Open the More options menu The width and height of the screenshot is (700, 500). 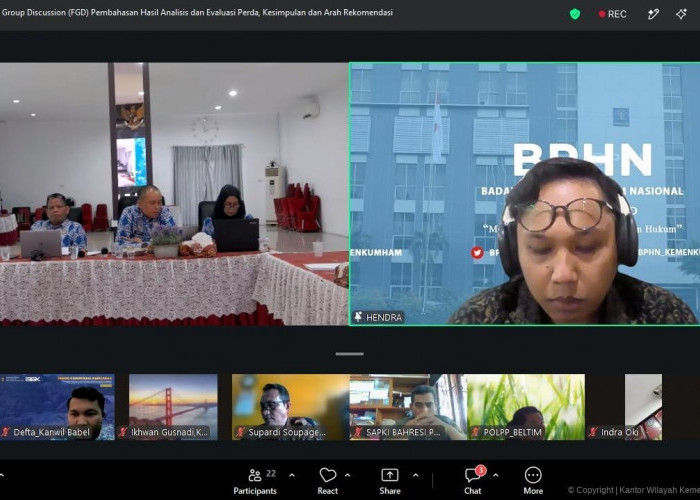tap(533, 481)
